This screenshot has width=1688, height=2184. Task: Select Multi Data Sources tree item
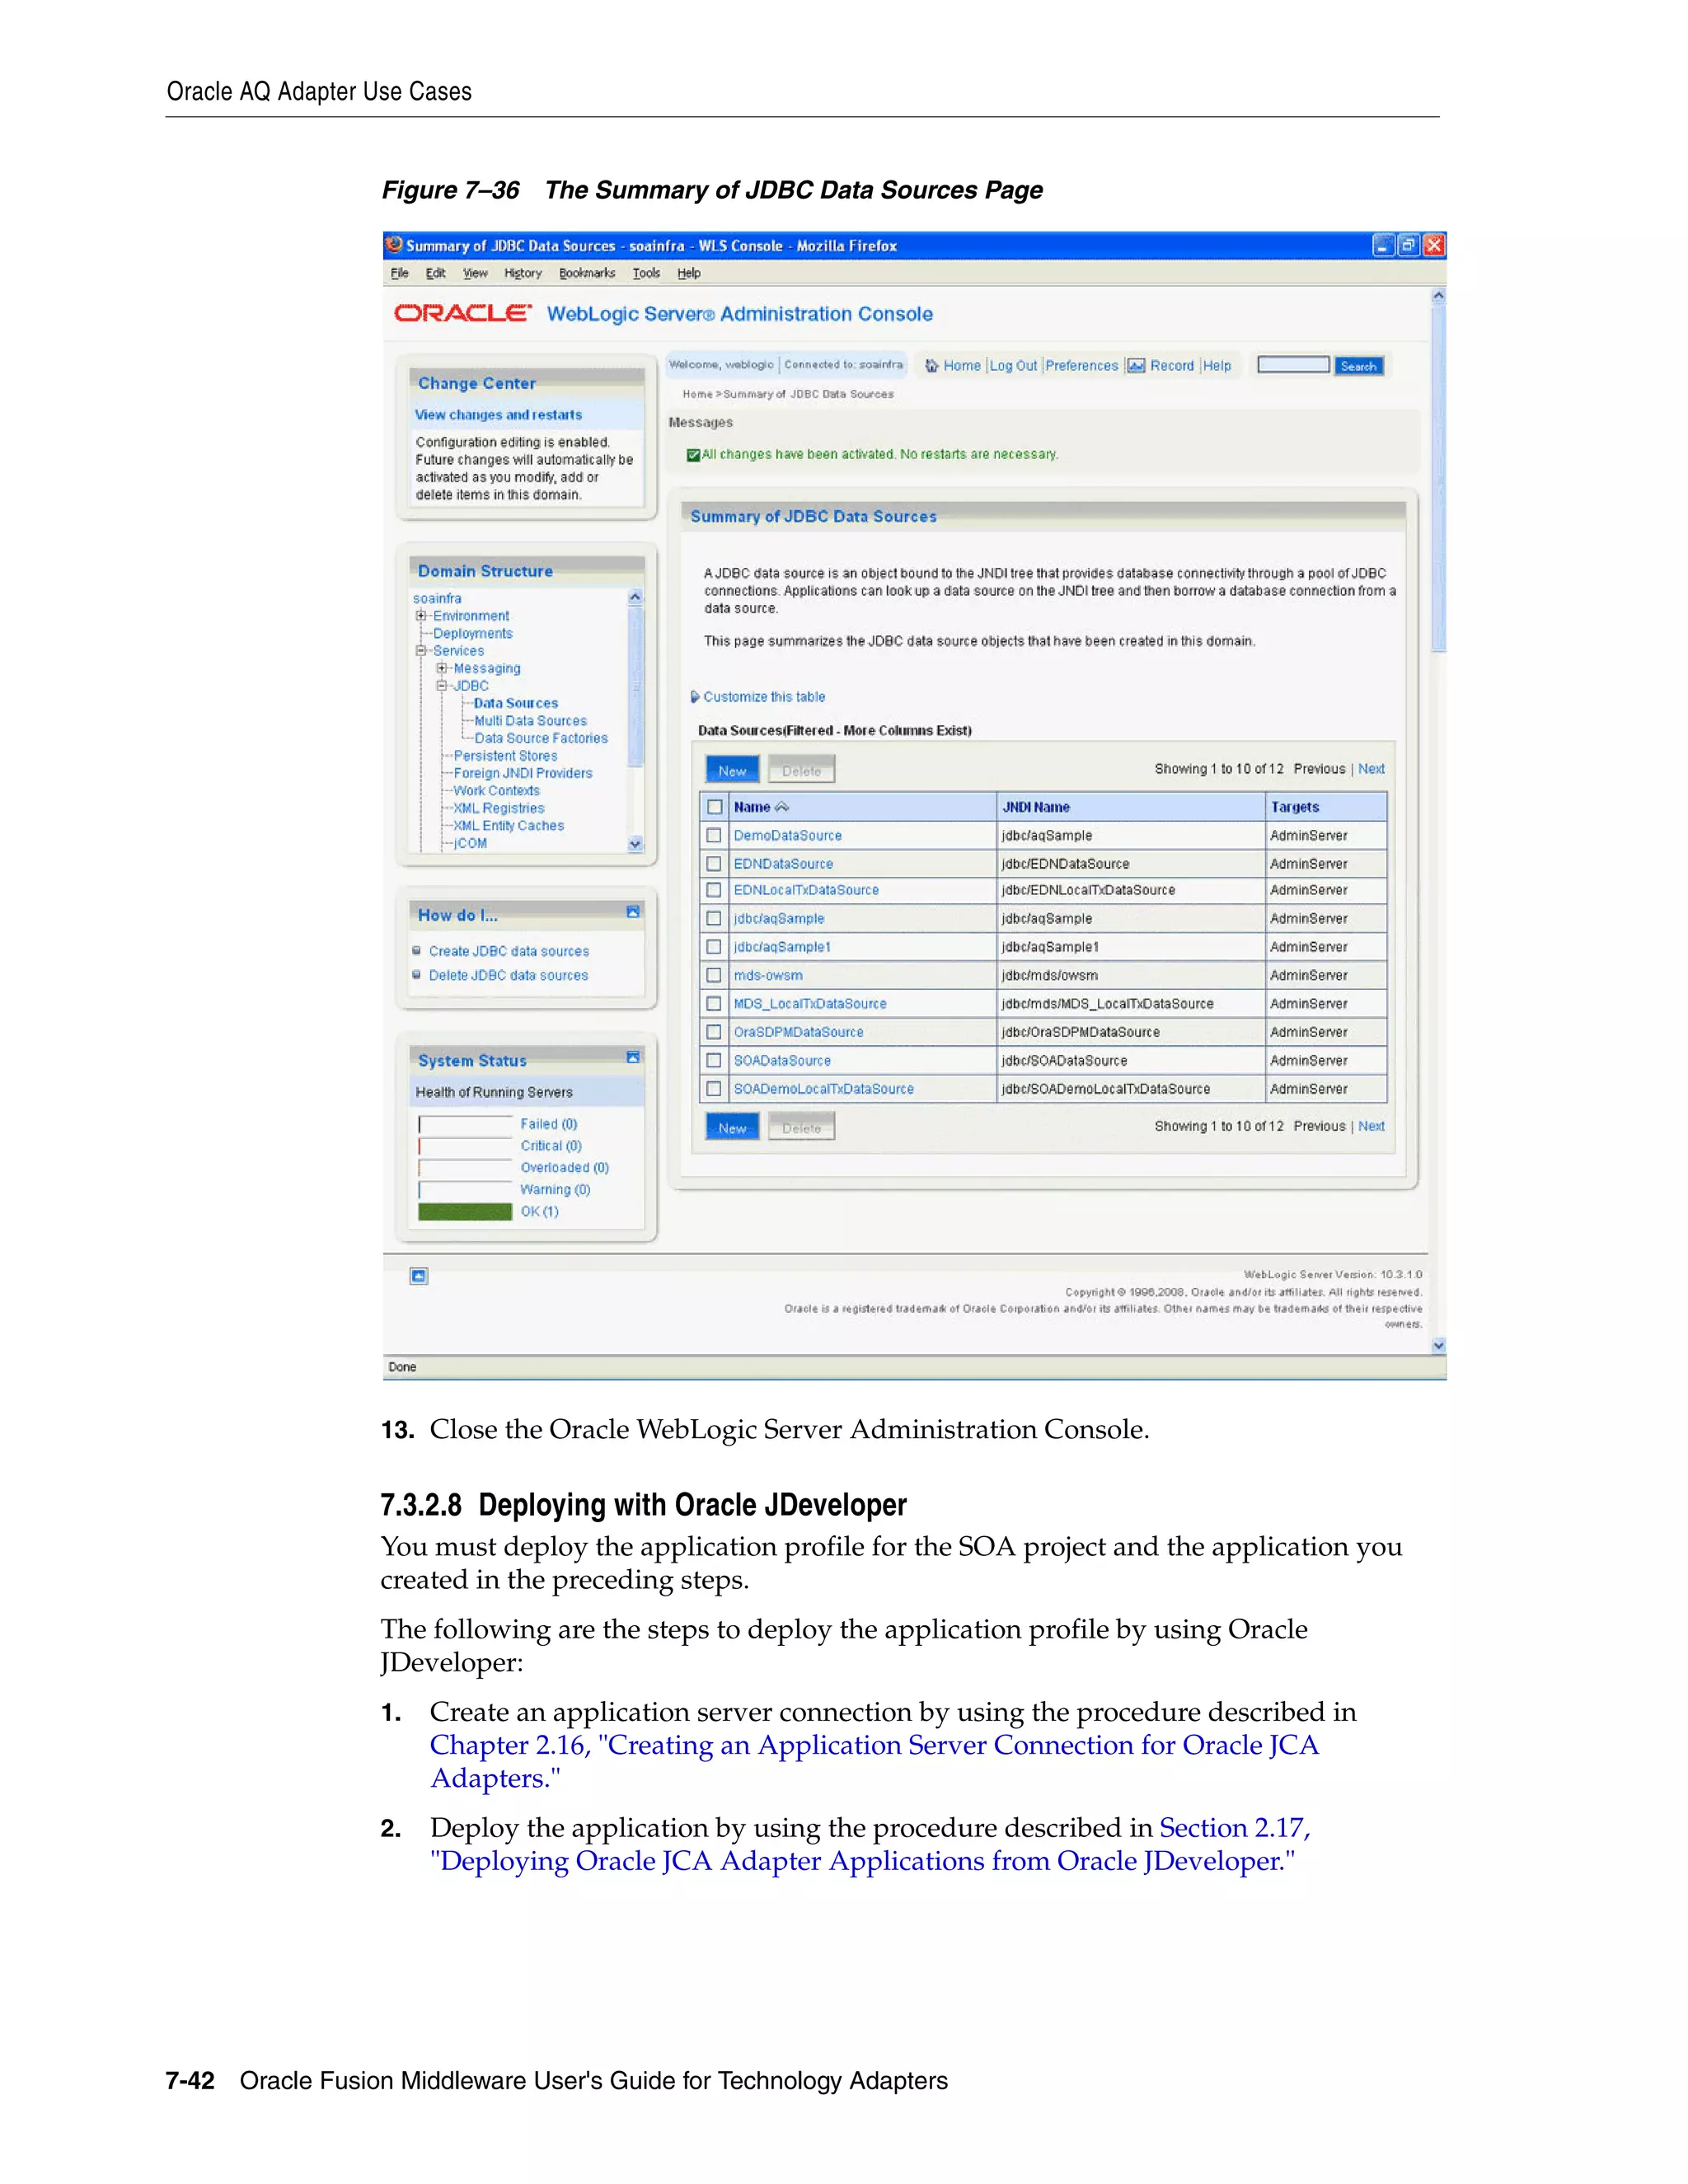pos(531,721)
